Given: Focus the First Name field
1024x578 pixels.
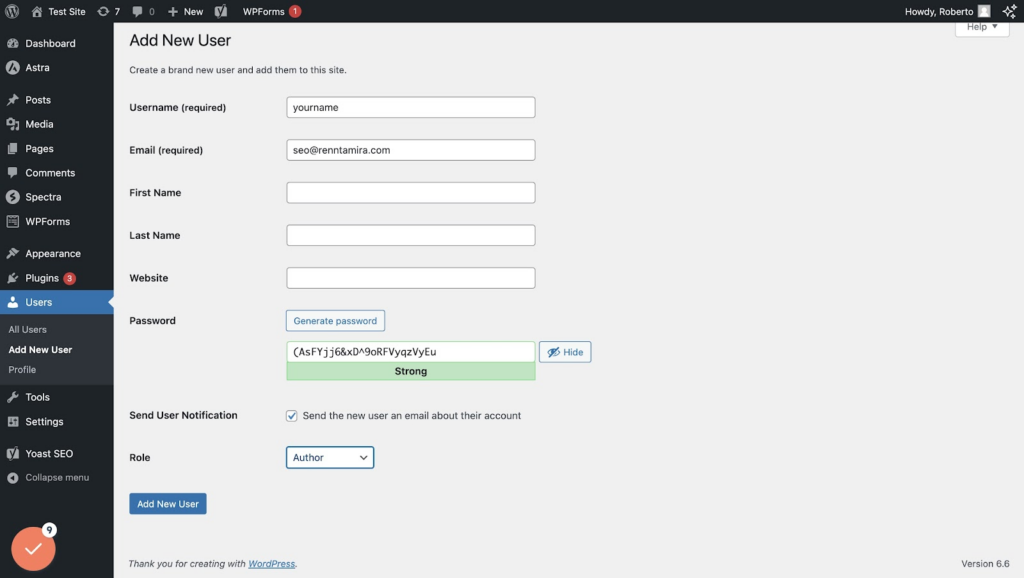Looking at the screenshot, I should pyautogui.click(x=411, y=193).
